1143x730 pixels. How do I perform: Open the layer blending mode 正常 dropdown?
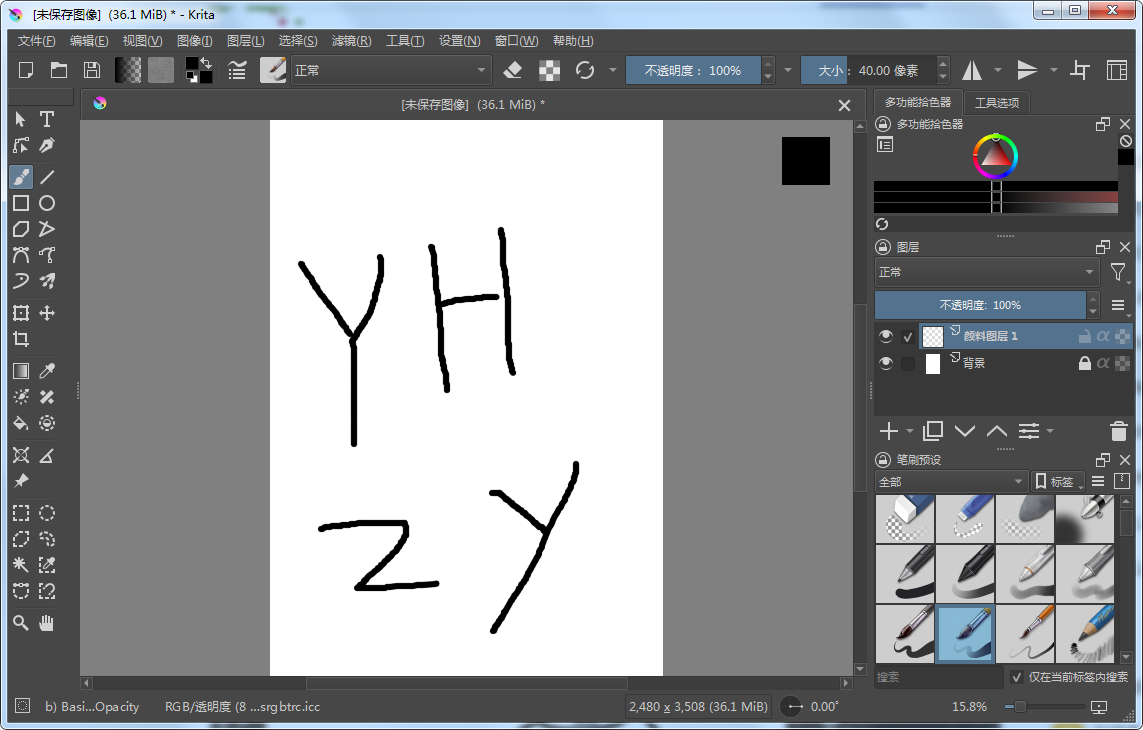pyautogui.click(x=985, y=272)
